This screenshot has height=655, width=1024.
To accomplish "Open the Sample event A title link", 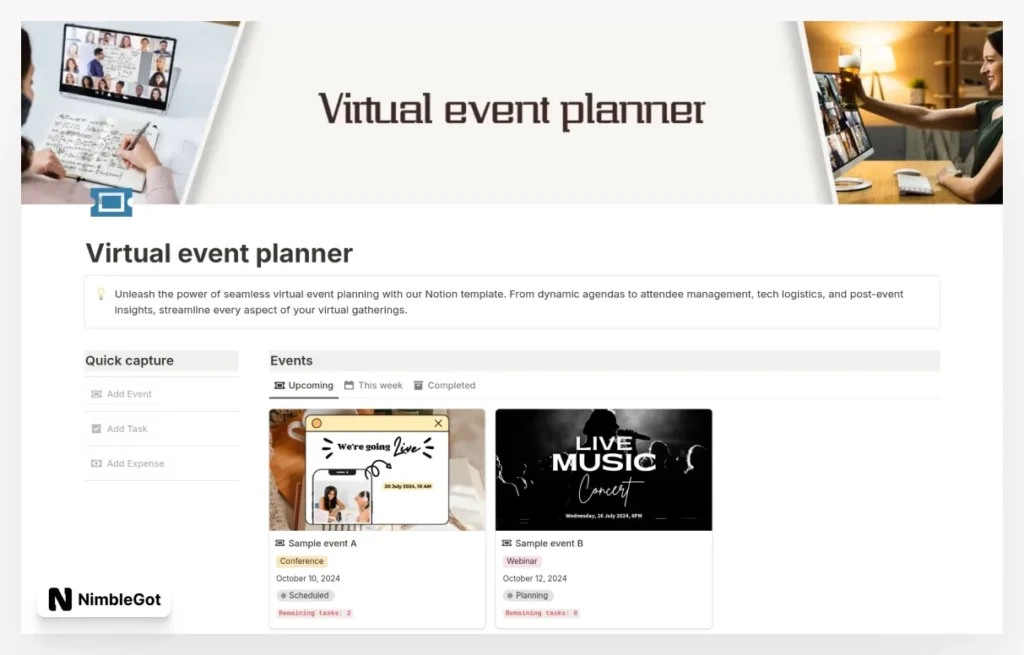I will point(322,543).
